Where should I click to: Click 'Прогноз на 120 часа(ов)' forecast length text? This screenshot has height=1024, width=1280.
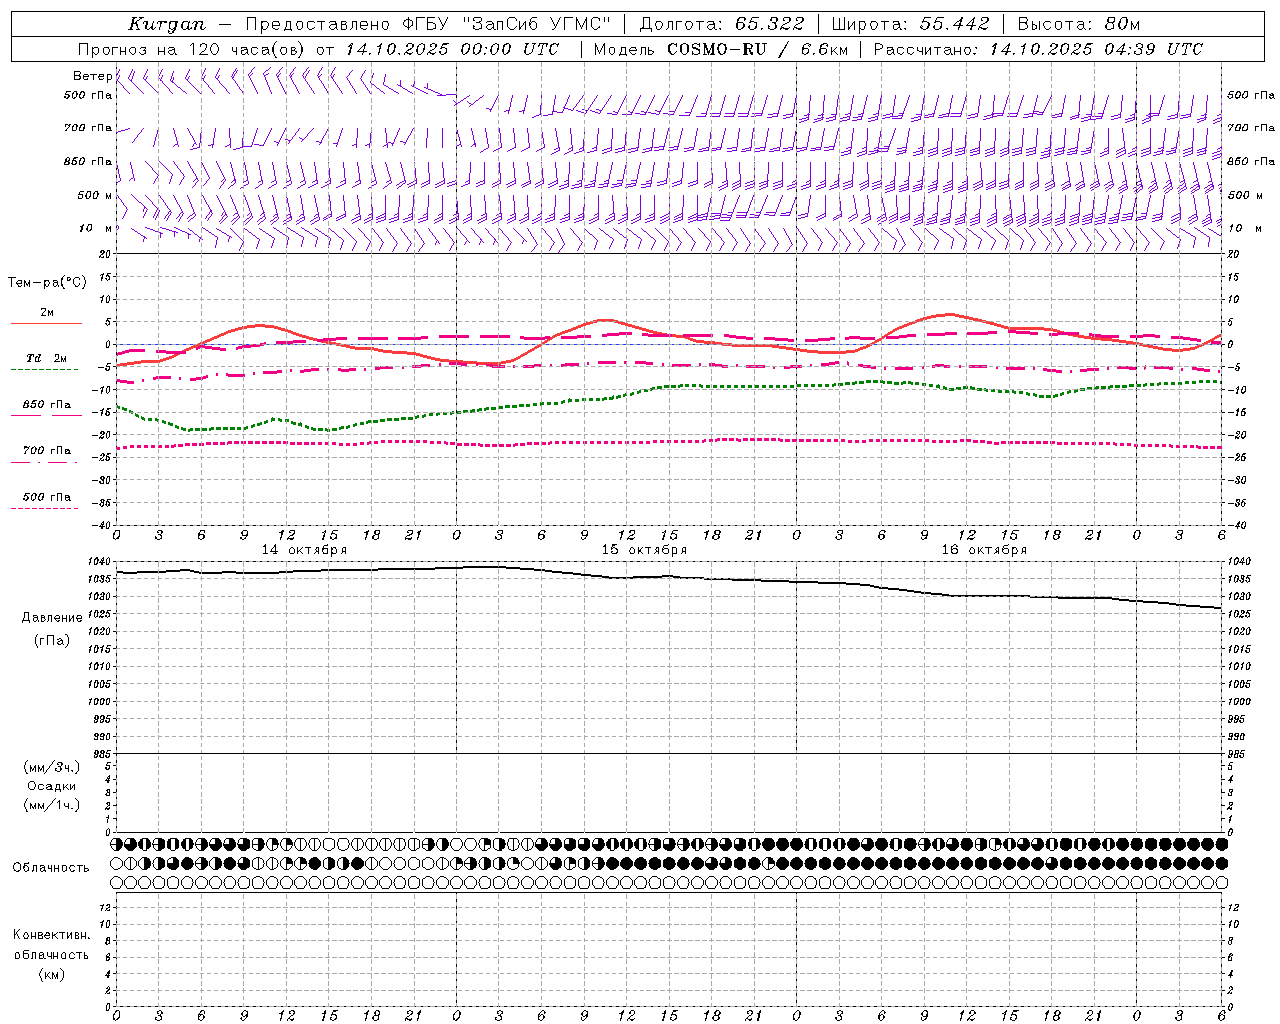(x=192, y=49)
